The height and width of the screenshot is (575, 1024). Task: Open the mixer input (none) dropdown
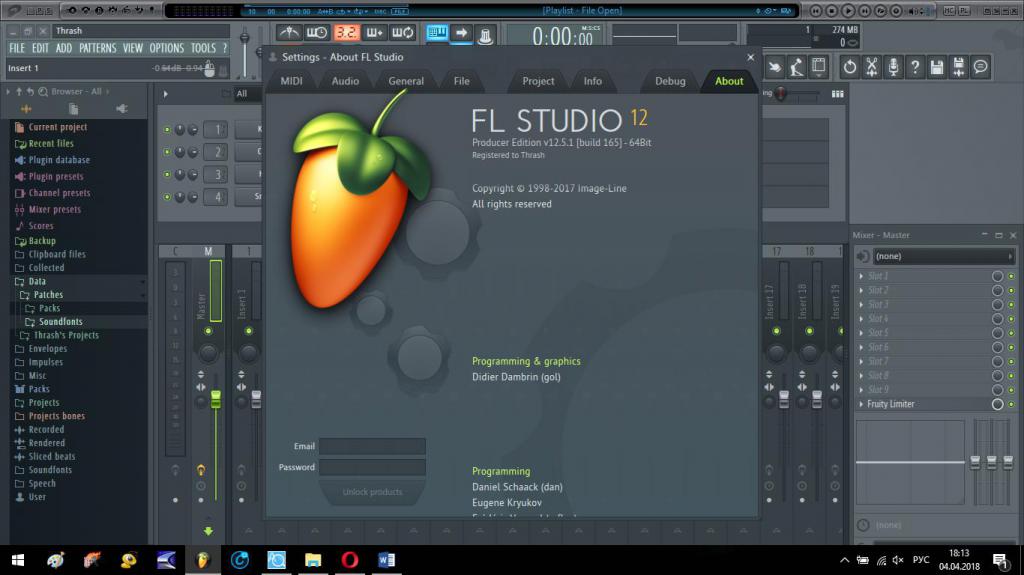coord(944,256)
